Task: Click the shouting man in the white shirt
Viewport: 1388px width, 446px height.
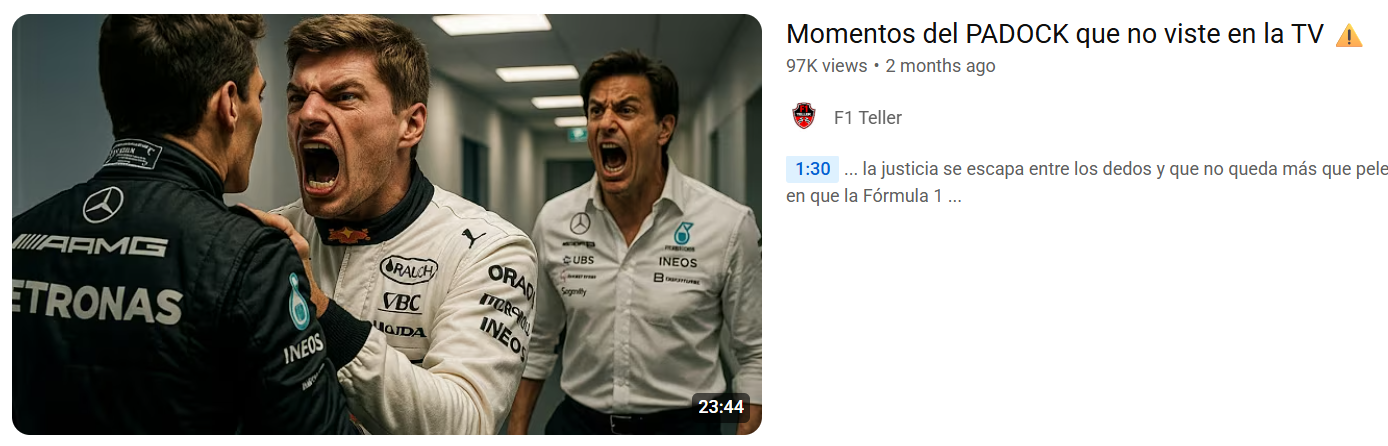Action: [640, 240]
